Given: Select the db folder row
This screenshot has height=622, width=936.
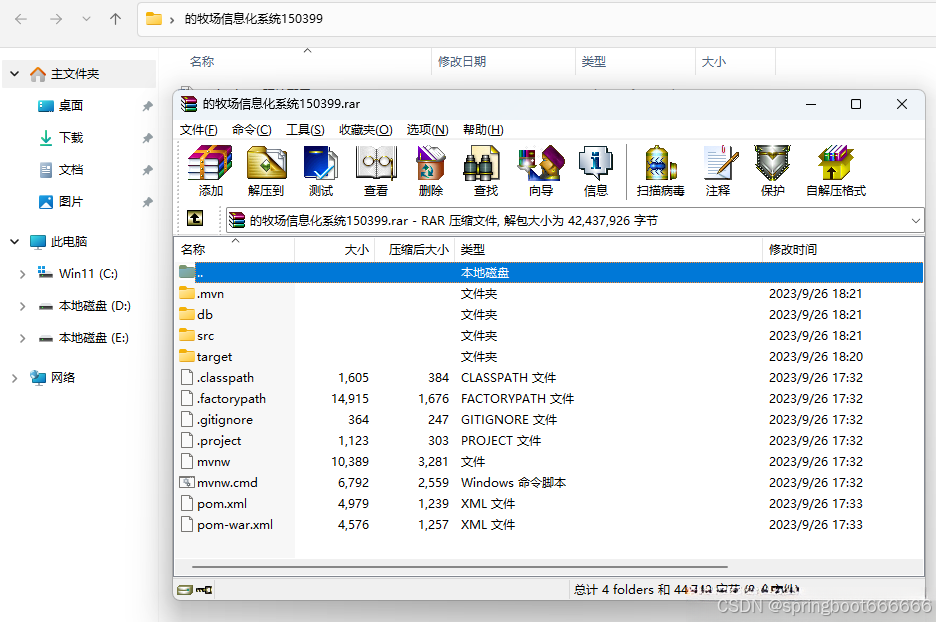Looking at the screenshot, I should tap(549, 315).
